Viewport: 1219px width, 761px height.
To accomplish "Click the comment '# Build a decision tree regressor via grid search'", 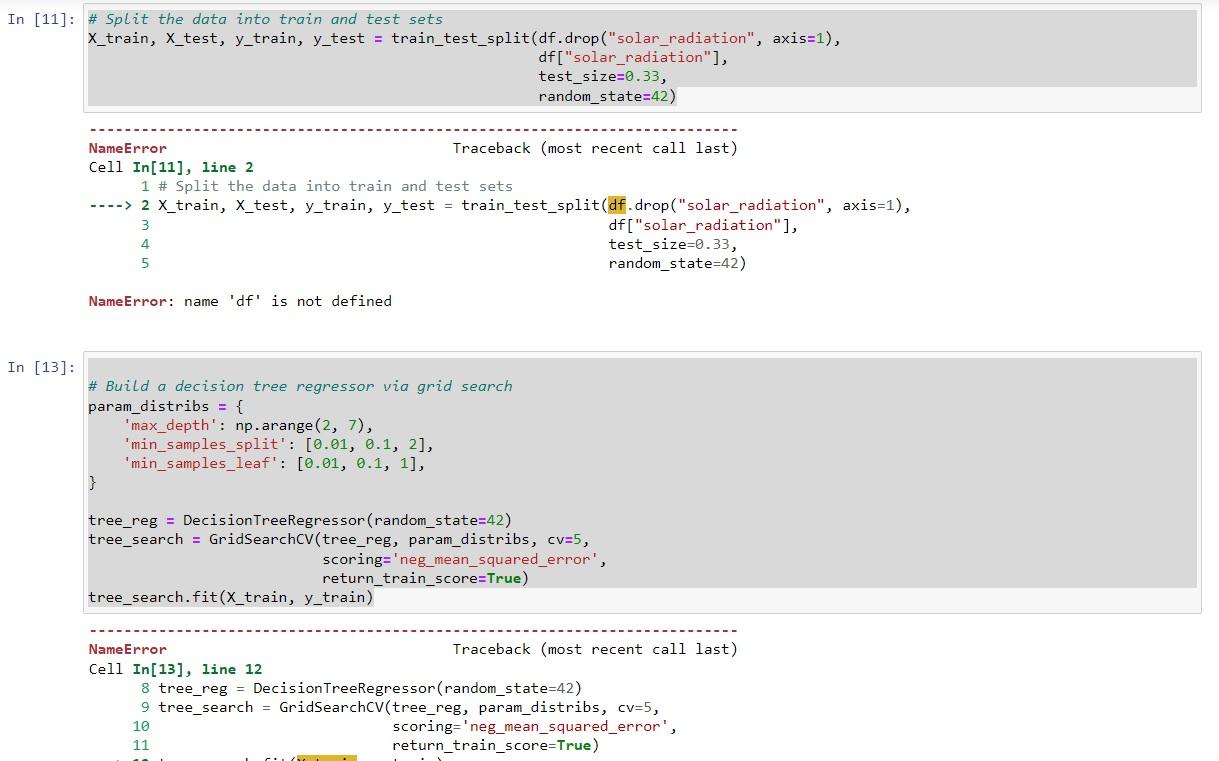I will (x=300, y=385).
